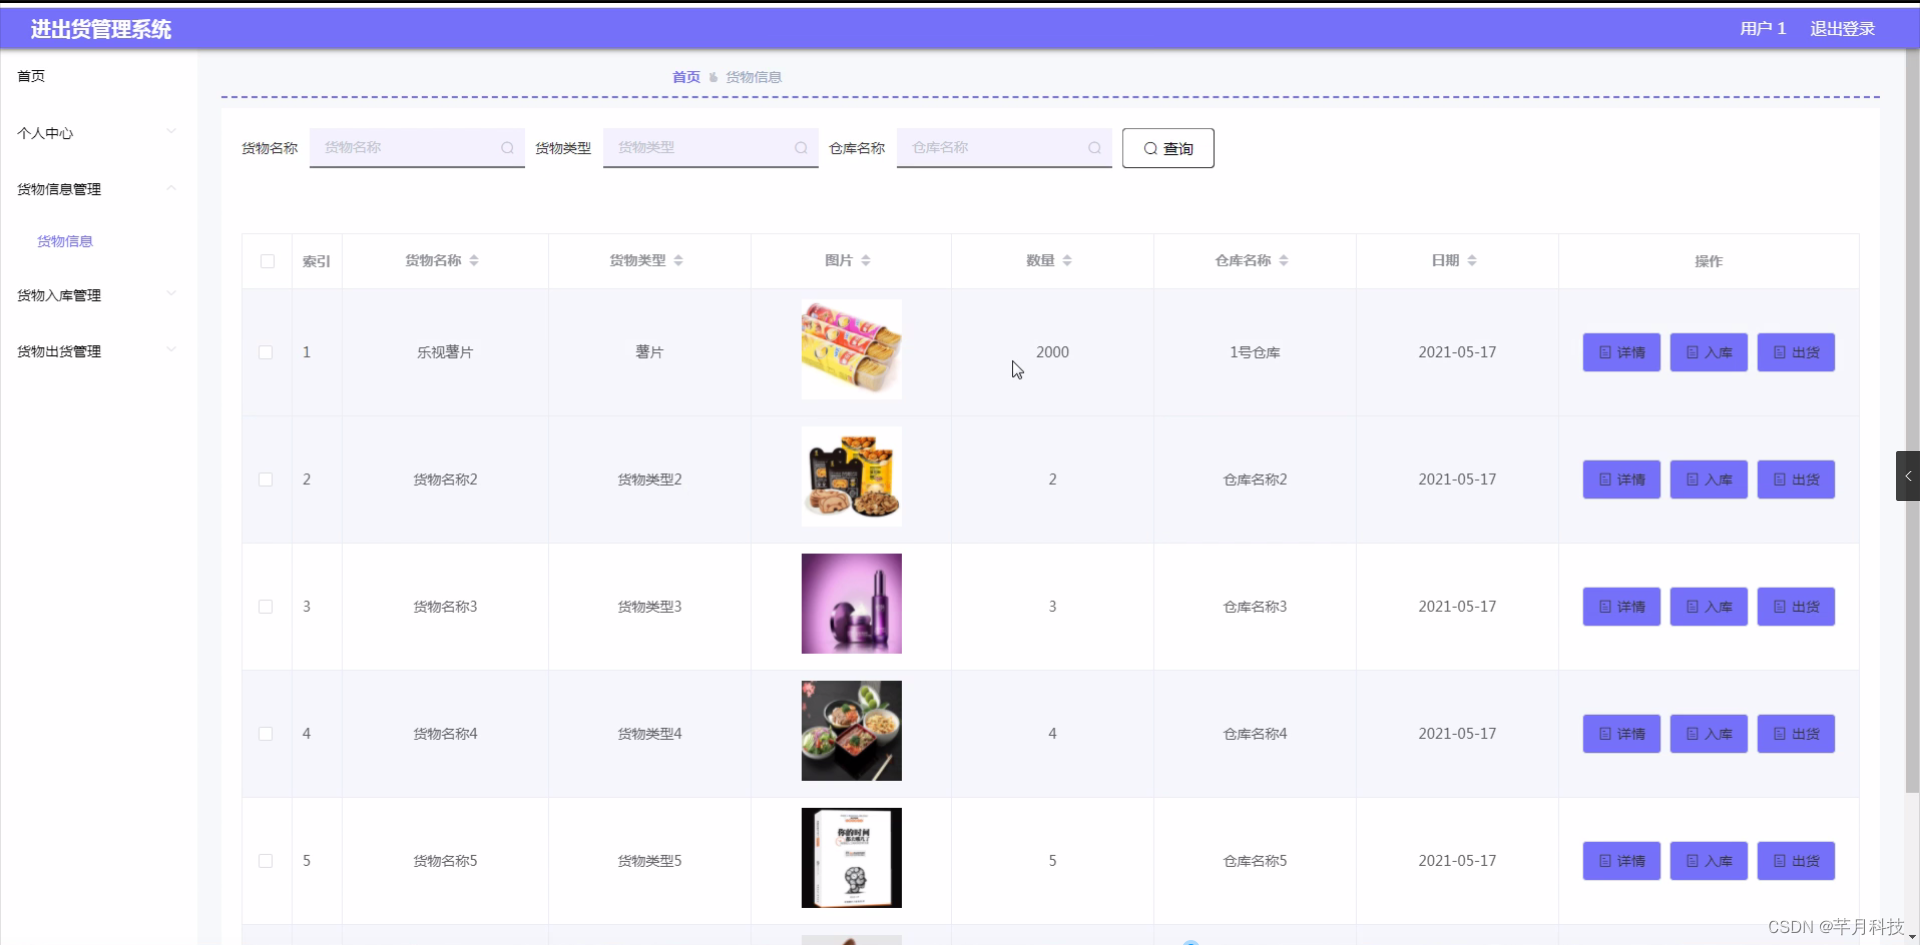This screenshot has width=1920, height=945.
Task: Click the 乐视薯片 product image thumbnail
Action: [850, 349]
